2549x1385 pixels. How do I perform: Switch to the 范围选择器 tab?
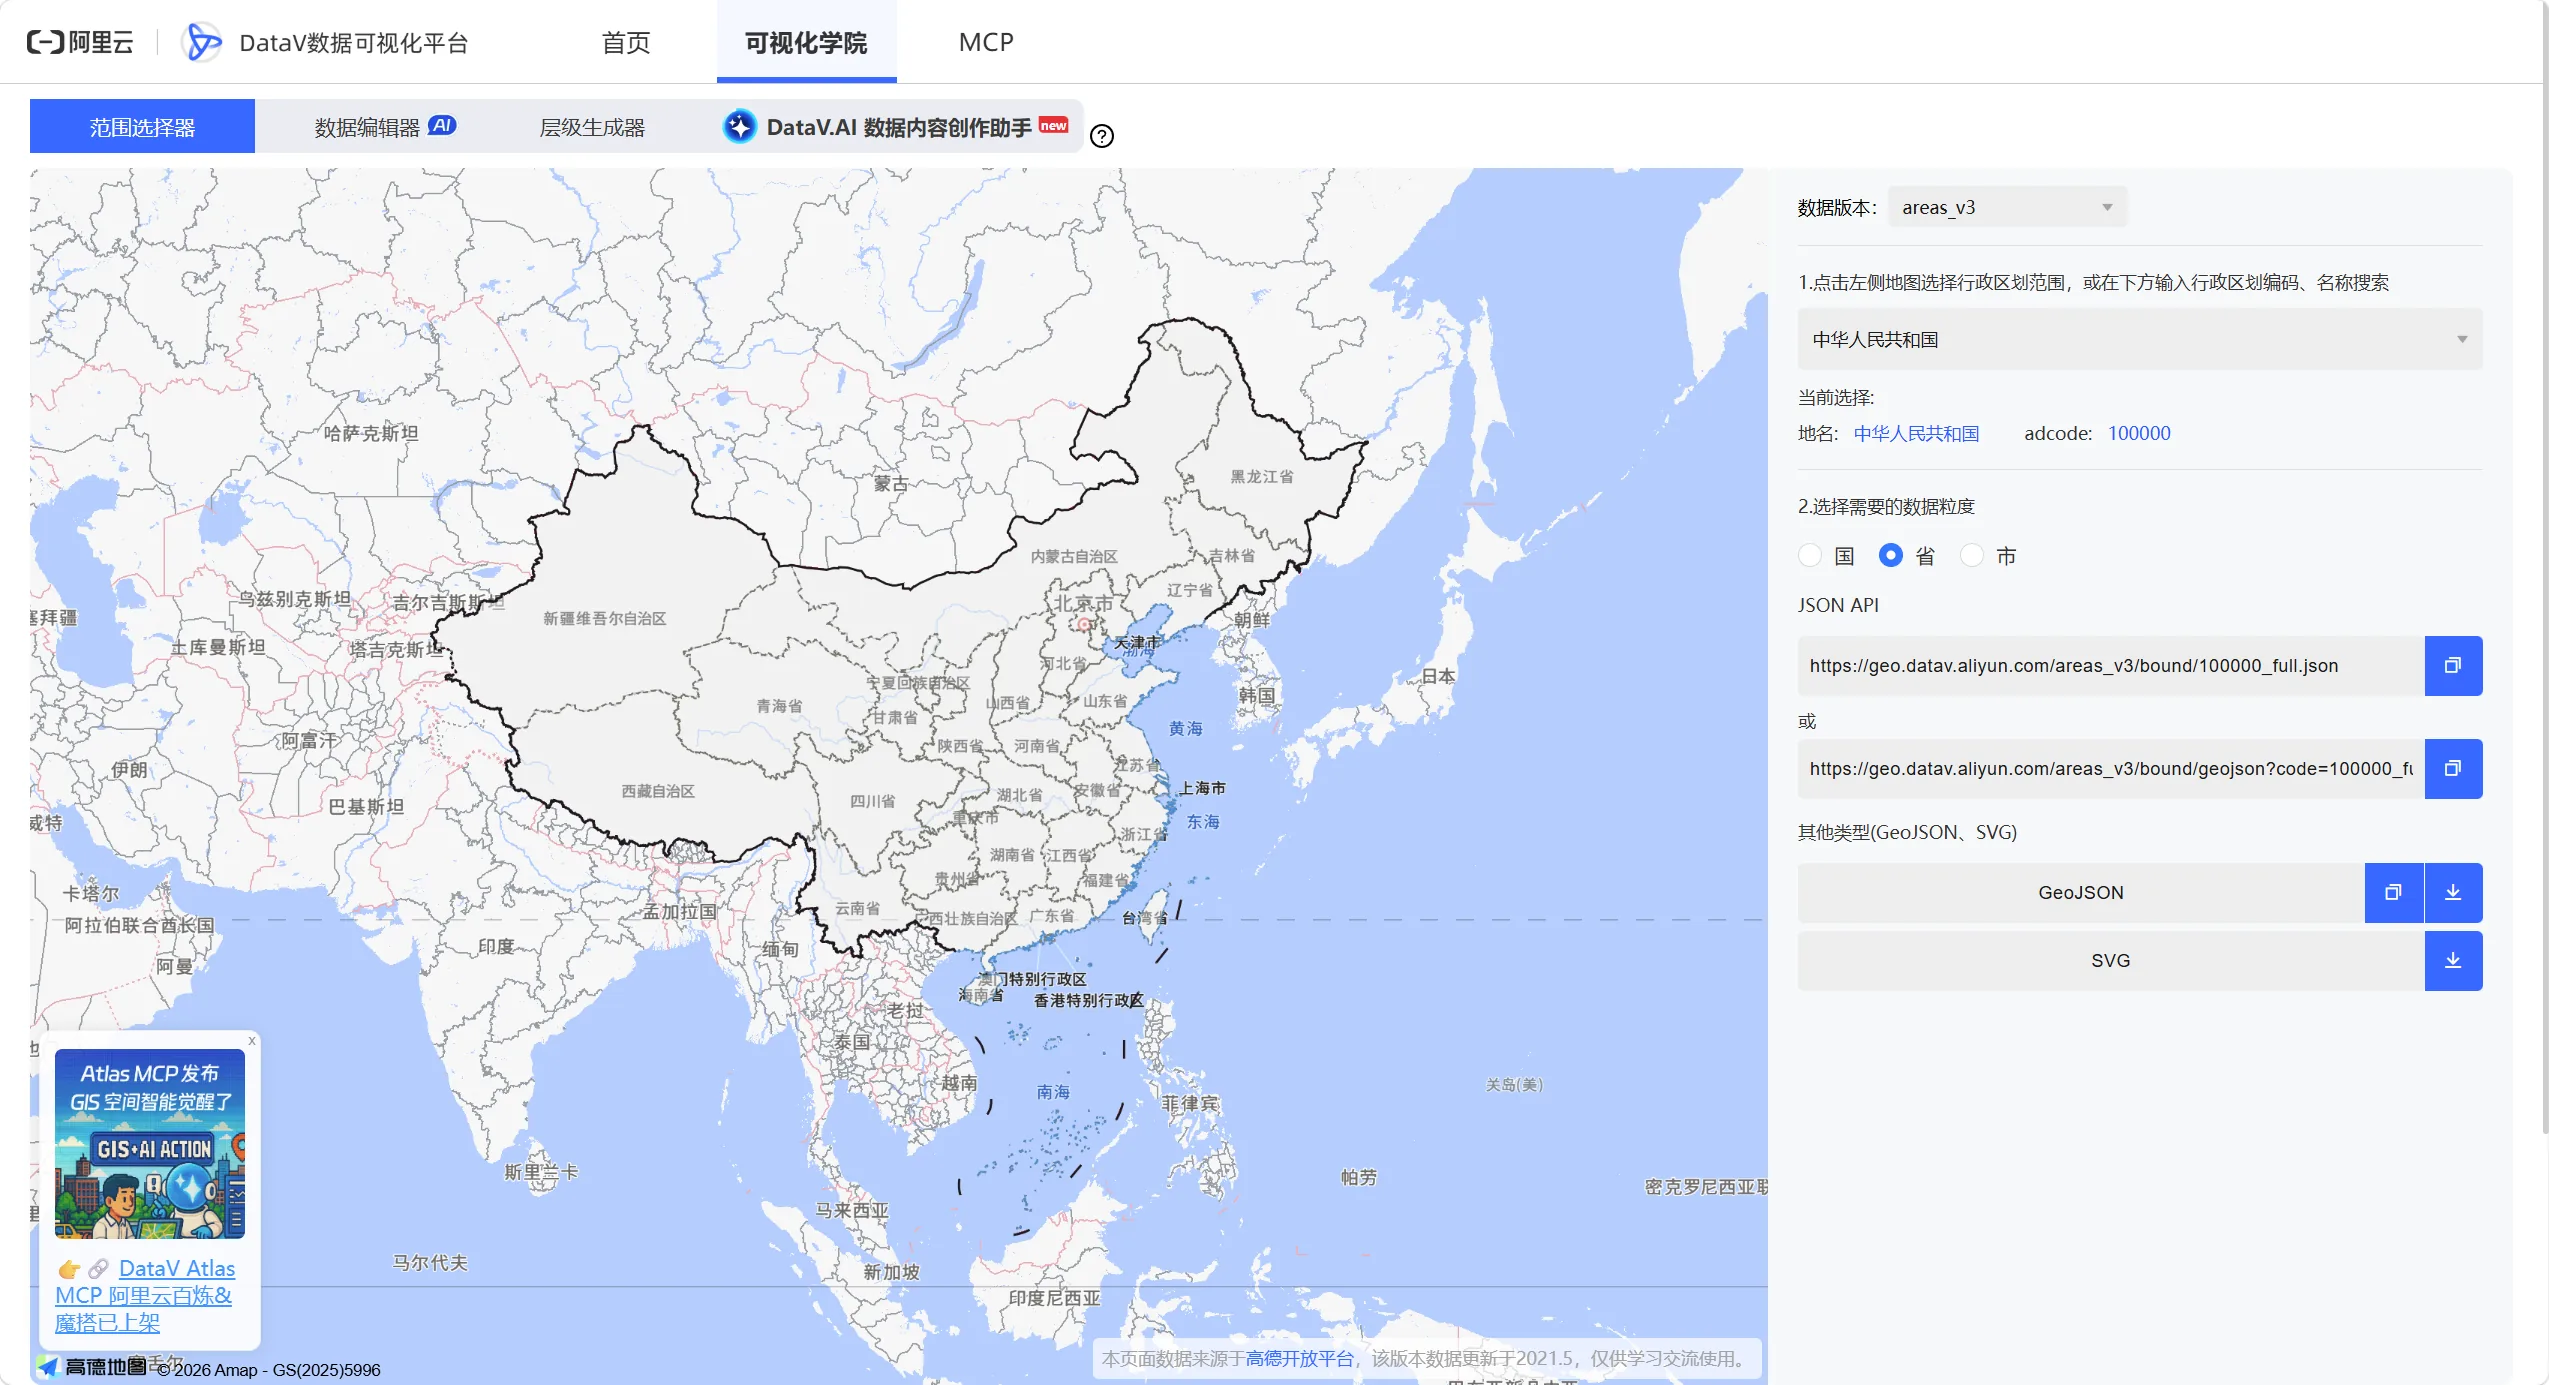[142, 127]
